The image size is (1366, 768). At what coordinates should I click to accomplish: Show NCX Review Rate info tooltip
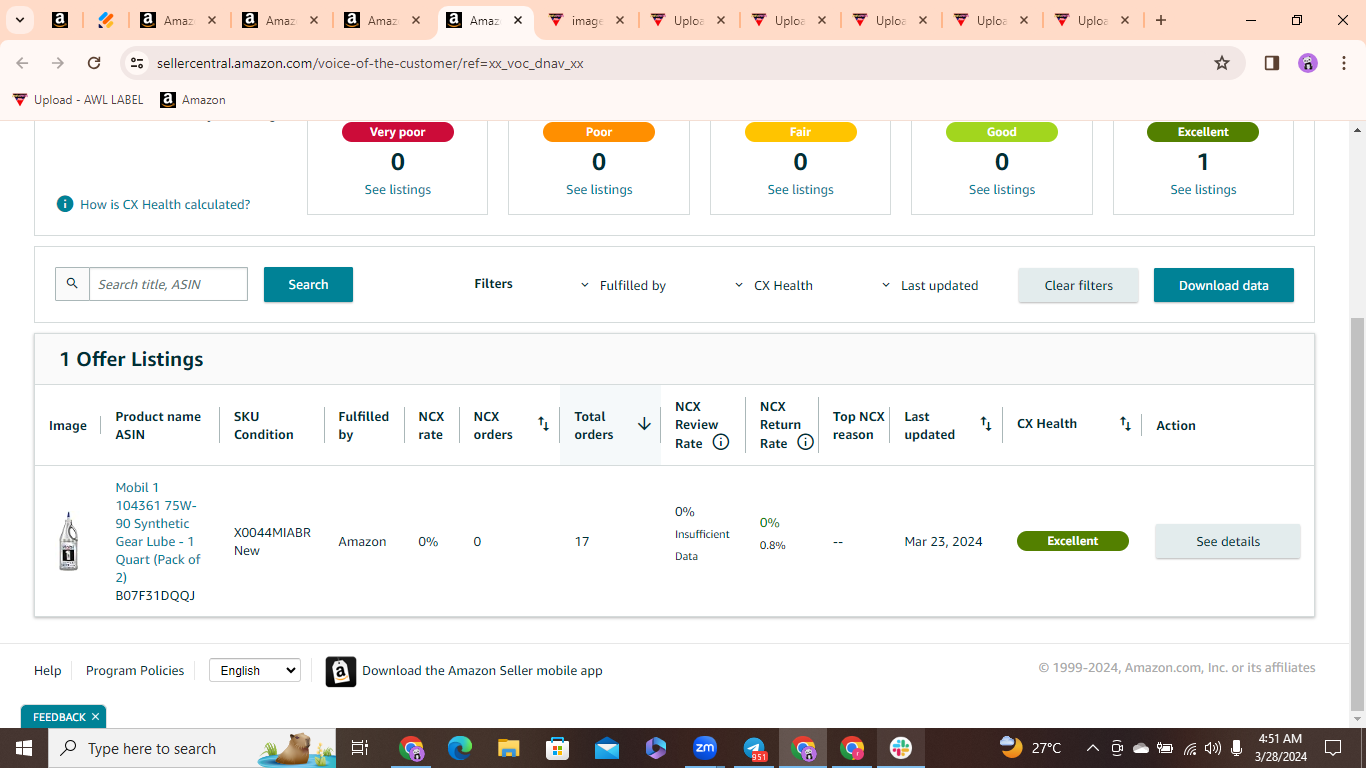tap(720, 442)
